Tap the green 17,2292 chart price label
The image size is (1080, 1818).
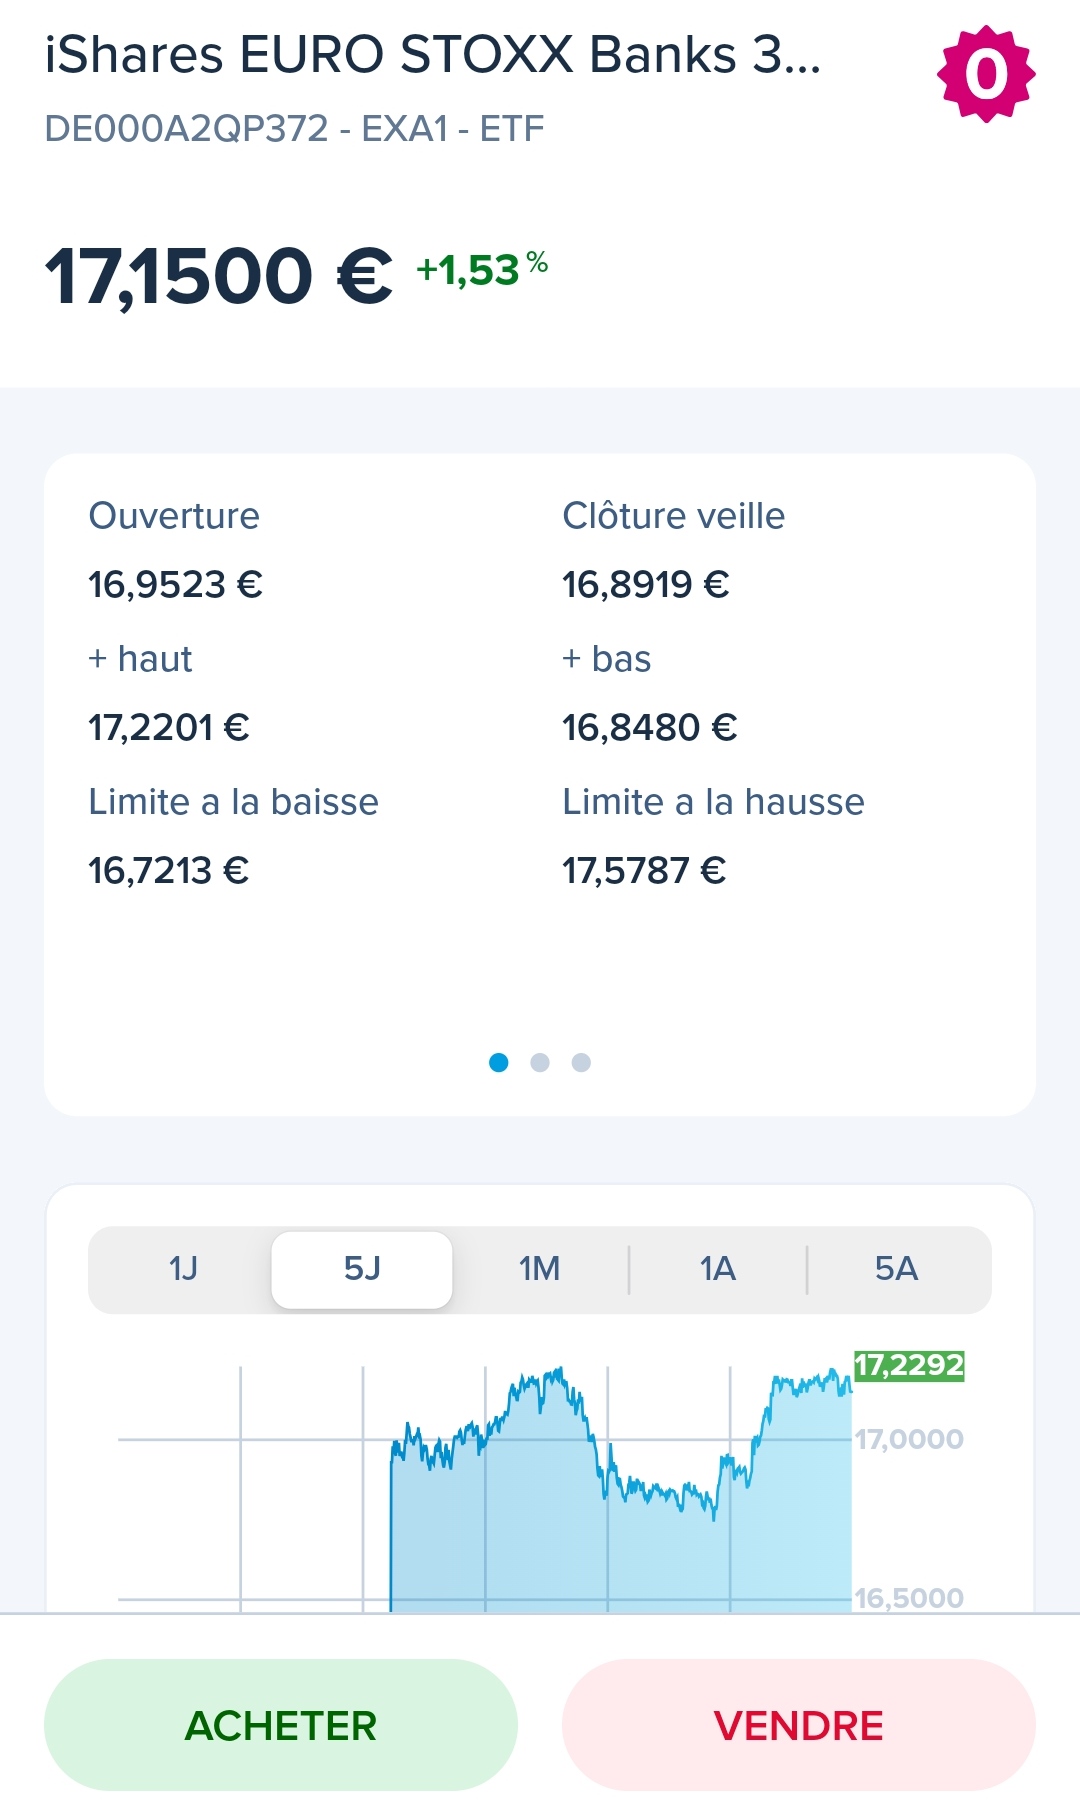coord(908,1365)
